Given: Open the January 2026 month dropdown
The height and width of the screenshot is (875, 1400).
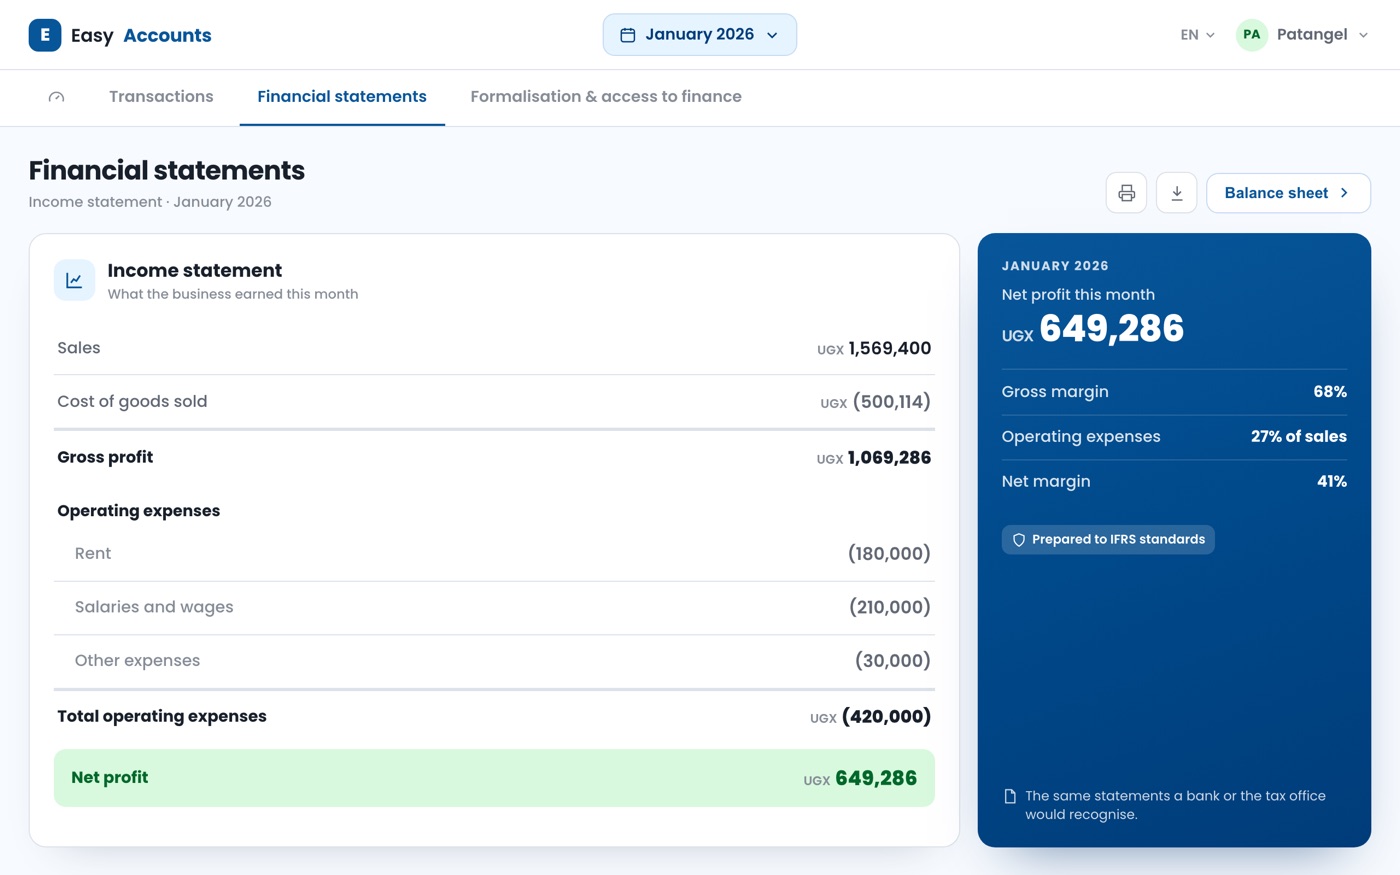Looking at the screenshot, I should click(x=700, y=35).
